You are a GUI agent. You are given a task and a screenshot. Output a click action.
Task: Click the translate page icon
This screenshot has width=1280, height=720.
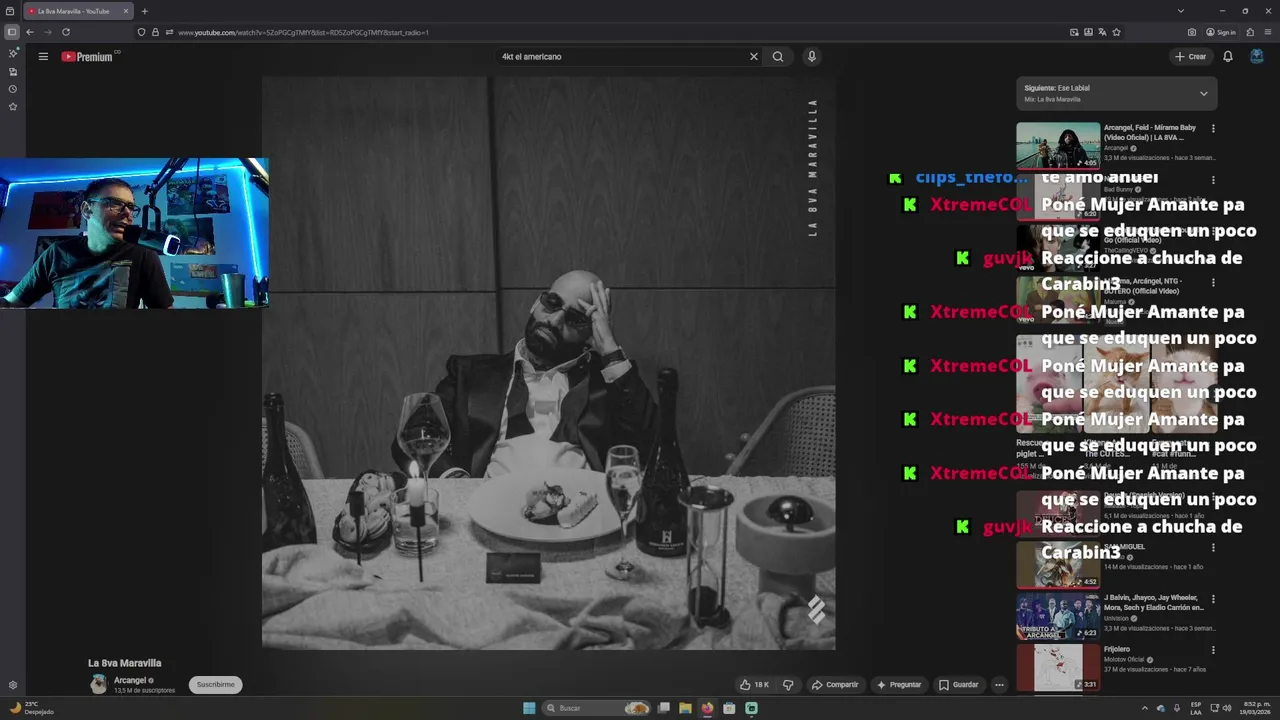coord(1102,32)
